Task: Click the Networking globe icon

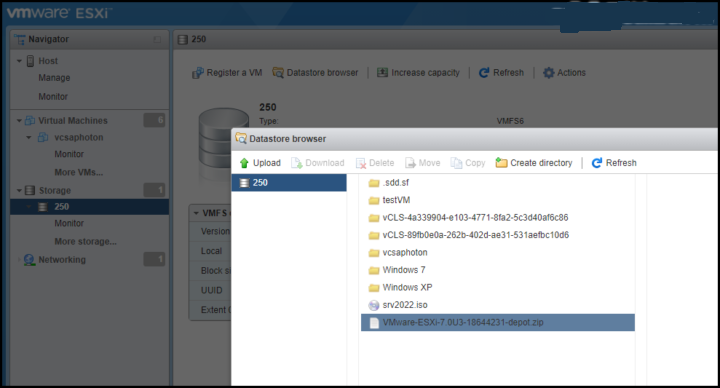Action: click(x=29, y=260)
